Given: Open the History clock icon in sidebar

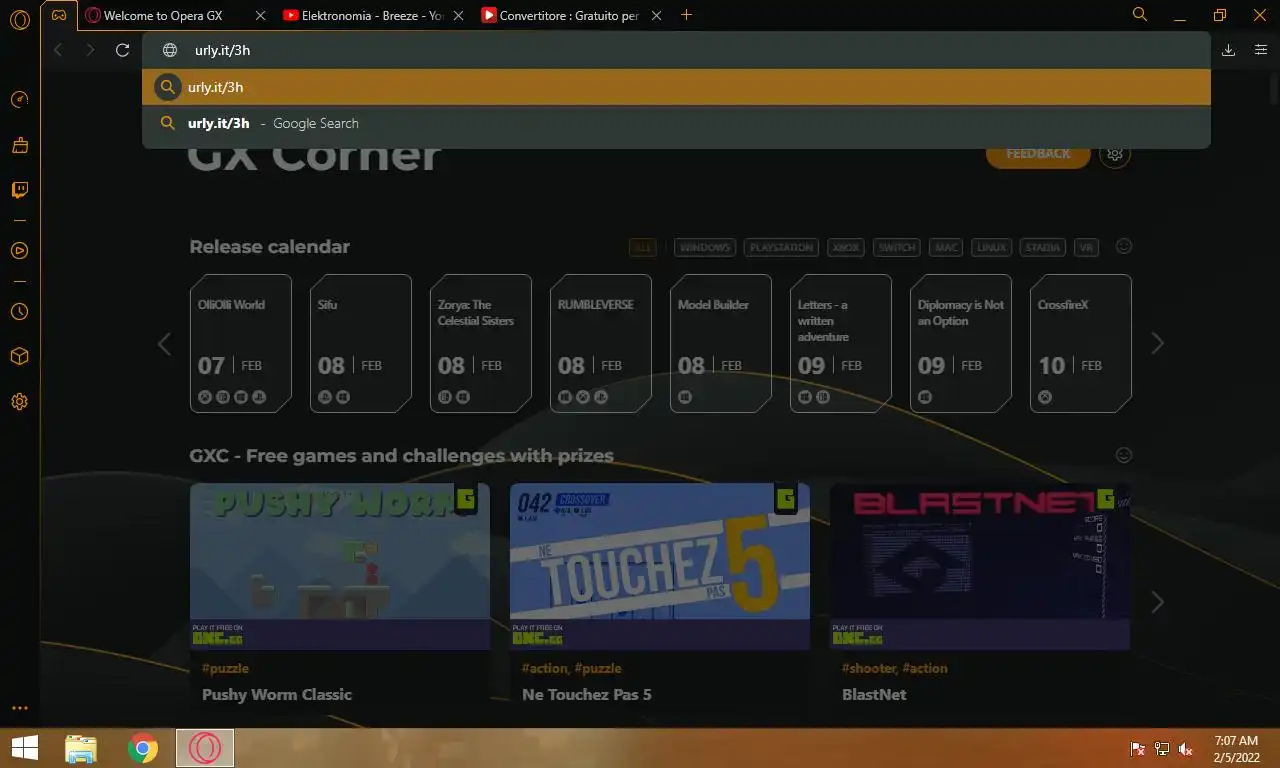Looking at the screenshot, I should click(19, 312).
